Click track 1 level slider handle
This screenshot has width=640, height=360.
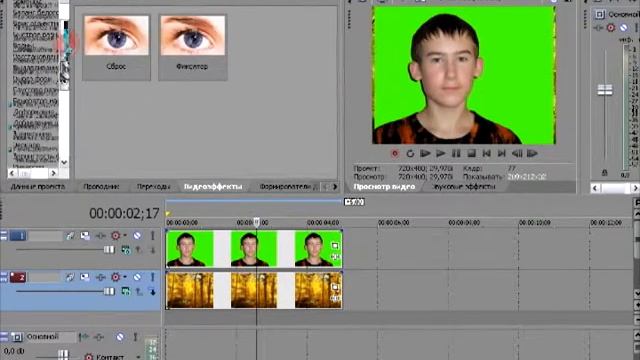tap(109, 250)
